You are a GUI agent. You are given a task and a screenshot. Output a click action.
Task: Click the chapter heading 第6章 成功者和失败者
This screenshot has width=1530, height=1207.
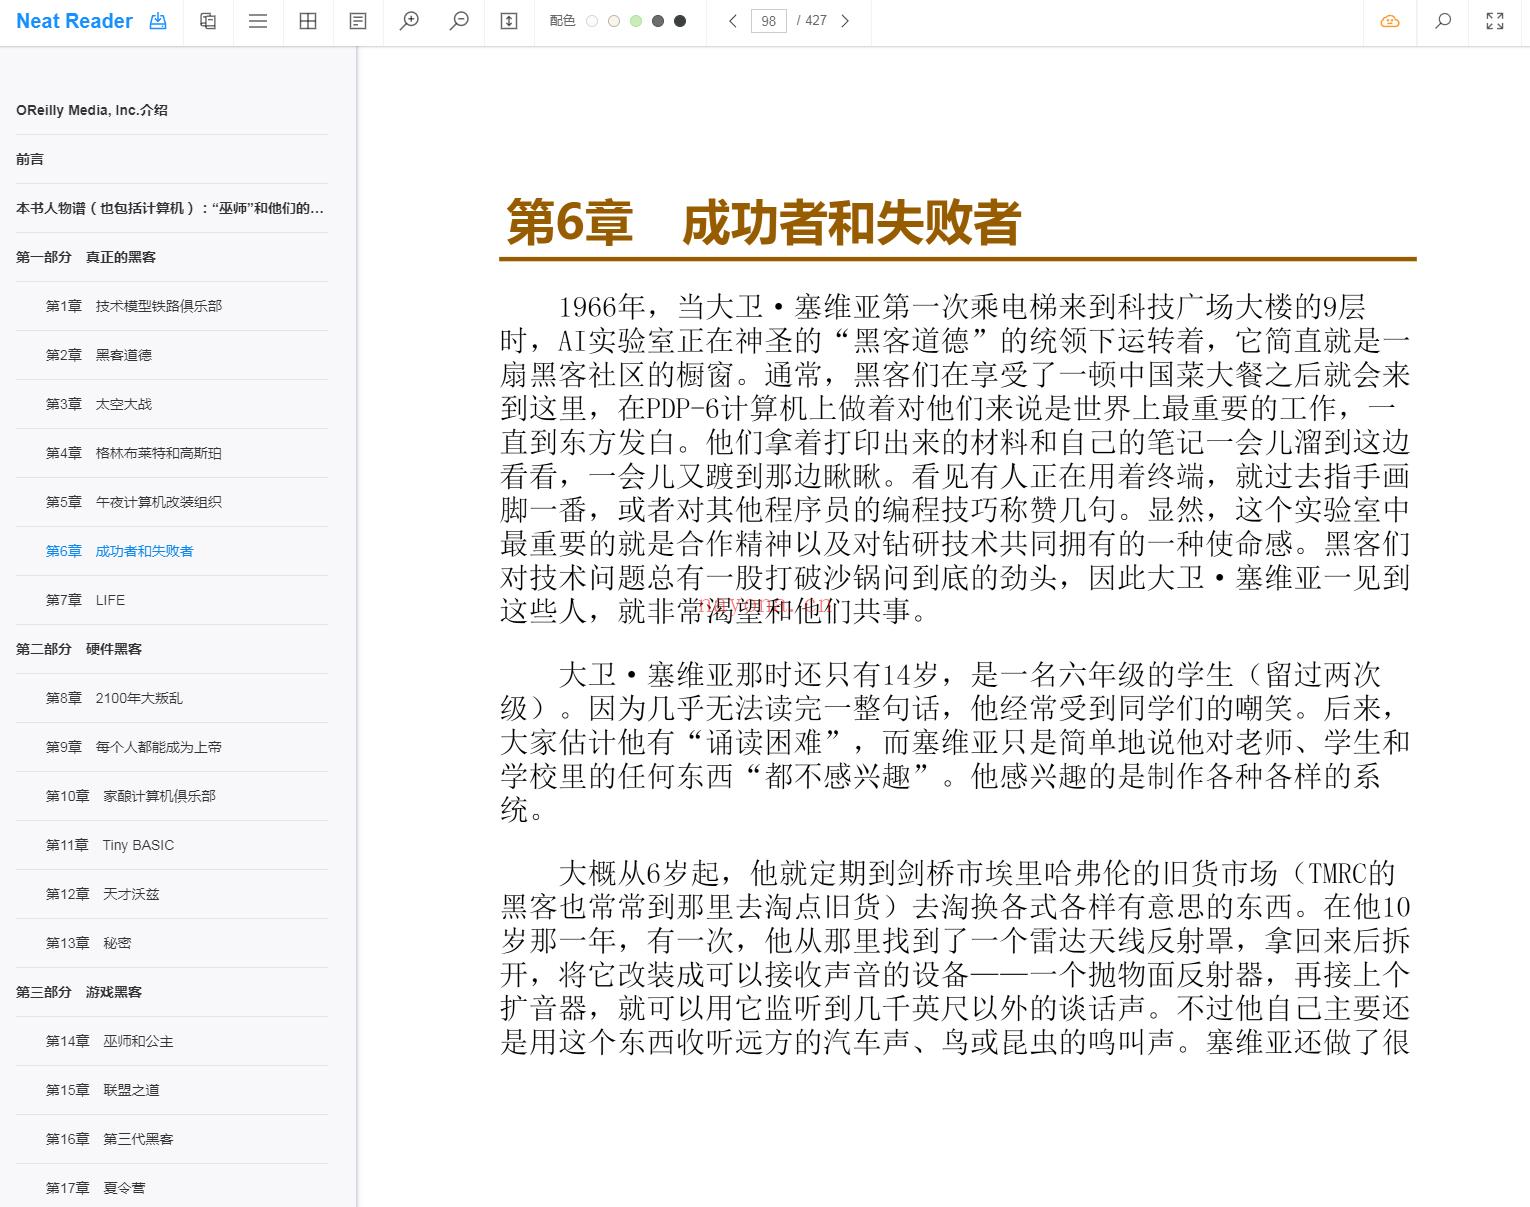tap(763, 222)
